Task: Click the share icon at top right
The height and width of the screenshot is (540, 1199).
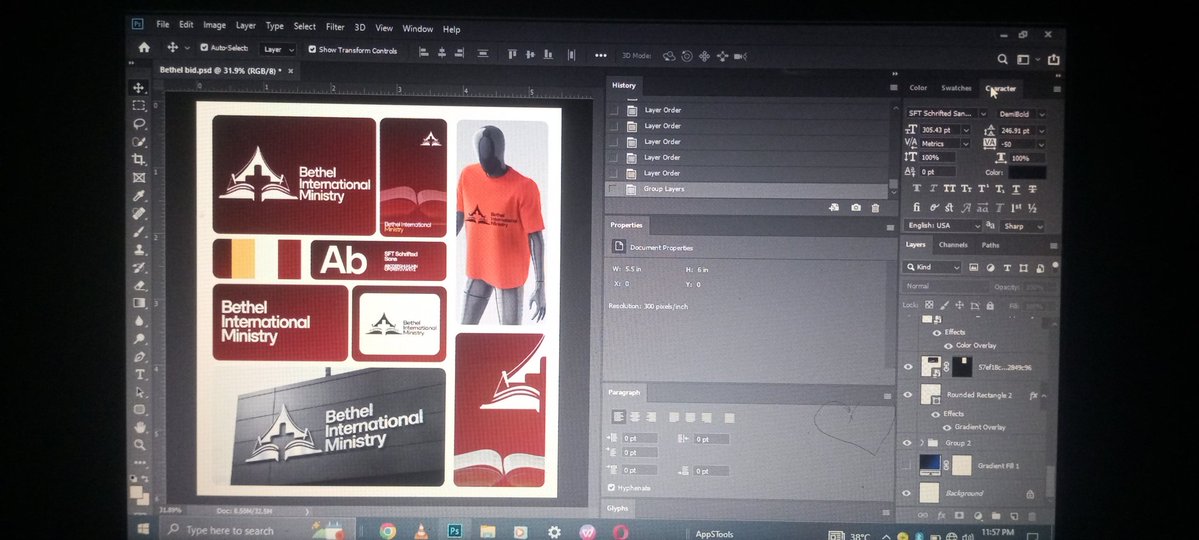Action: pos(1054,60)
